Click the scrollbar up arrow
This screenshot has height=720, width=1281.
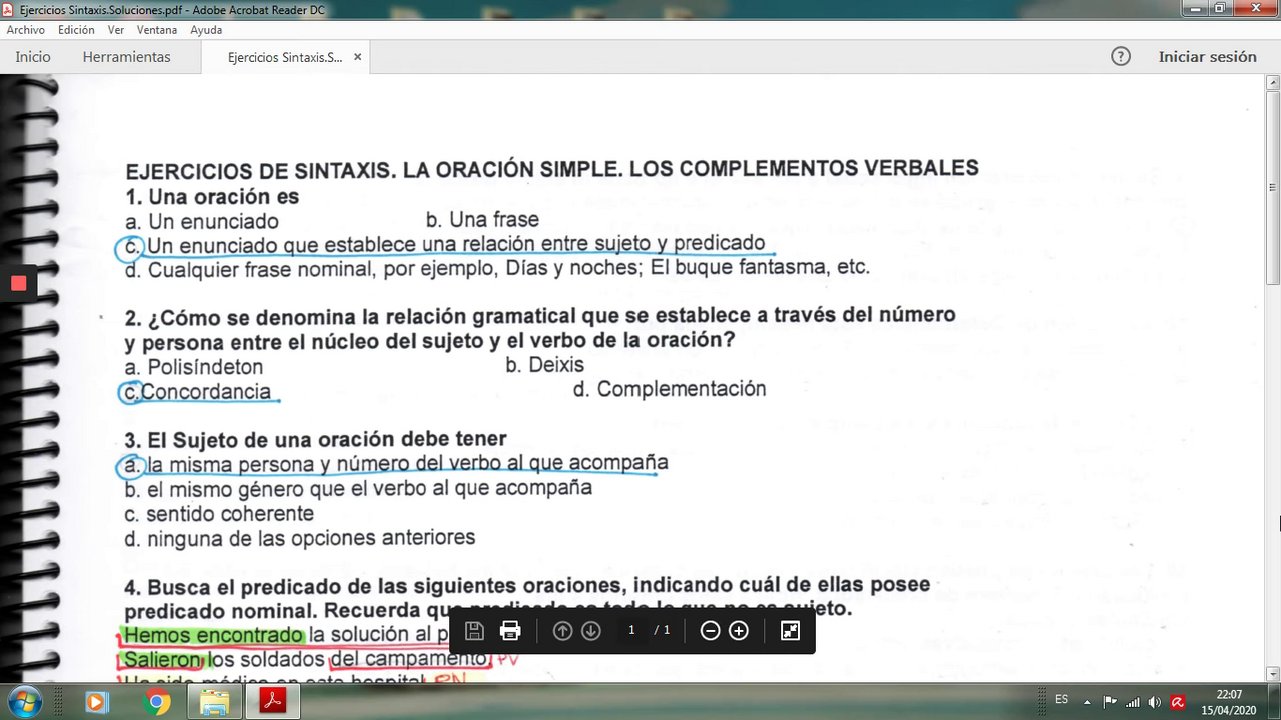[1272, 82]
